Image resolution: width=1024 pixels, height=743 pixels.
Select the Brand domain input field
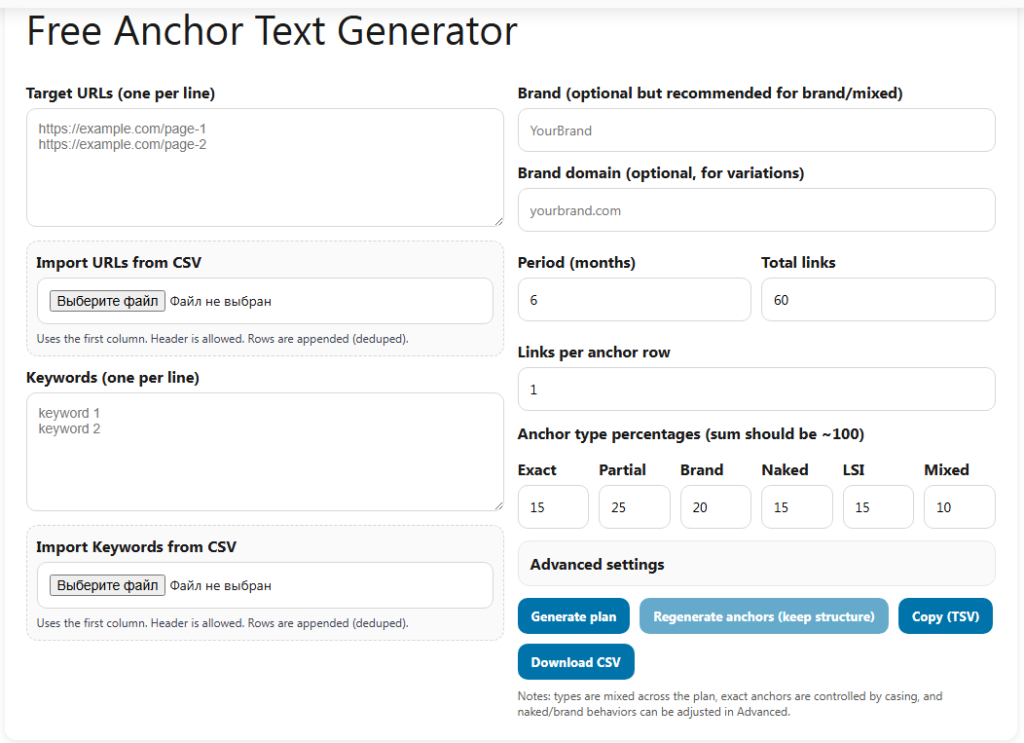click(x=756, y=211)
